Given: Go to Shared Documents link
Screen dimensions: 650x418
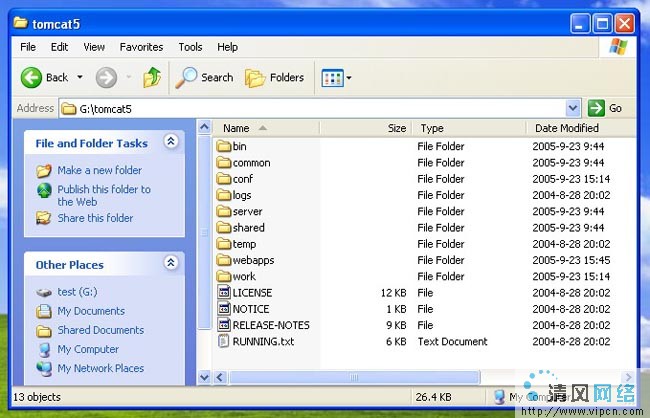Looking at the screenshot, I should tap(101, 330).
